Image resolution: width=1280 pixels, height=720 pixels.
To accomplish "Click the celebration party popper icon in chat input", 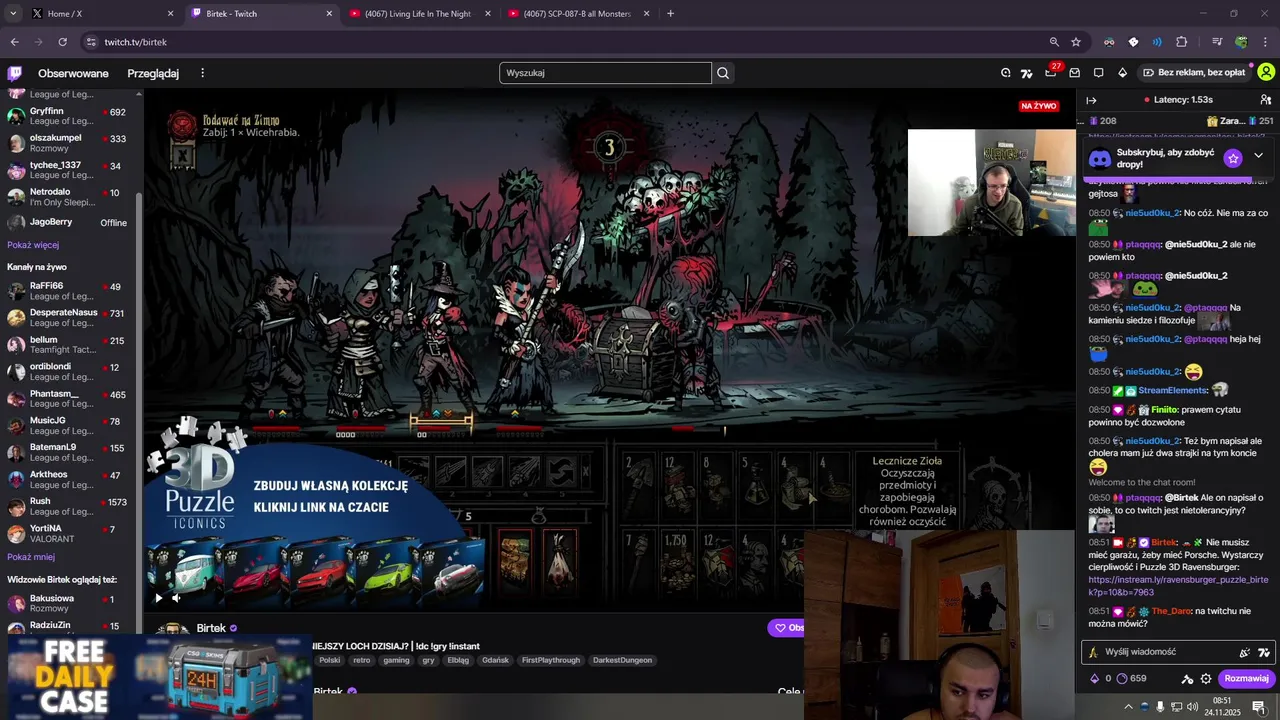I will [x=1245, y=652].
